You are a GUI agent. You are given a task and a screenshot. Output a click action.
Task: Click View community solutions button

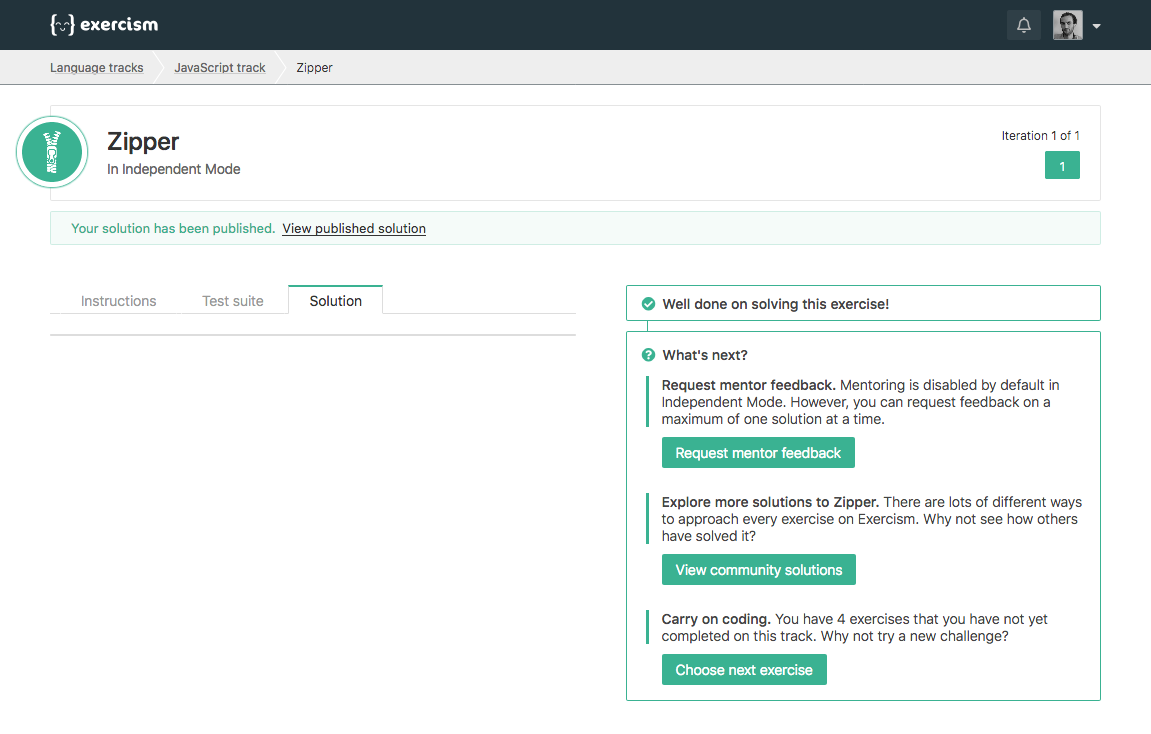tap(758, 569)
